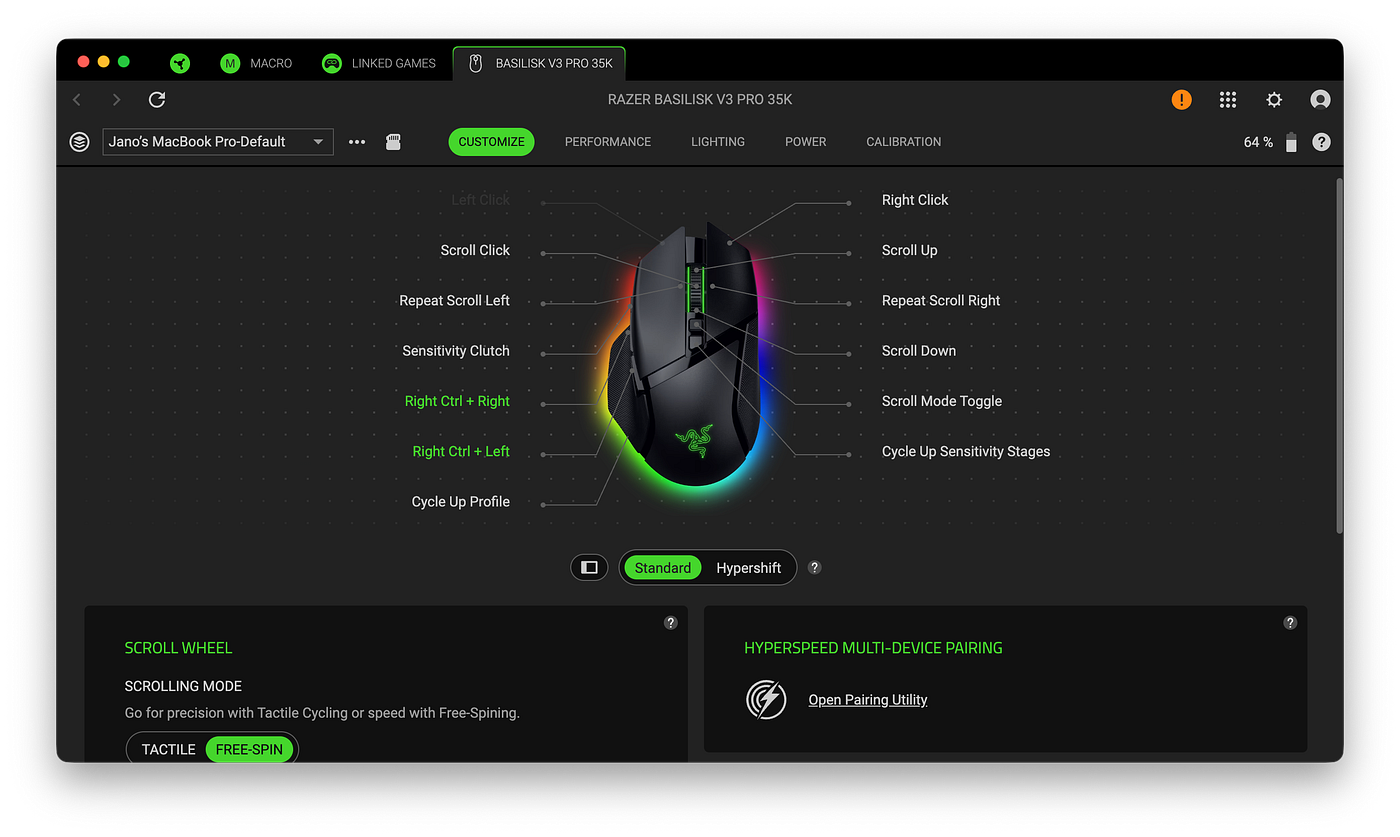
Task: Open the Pairing Utility link
Action: click(868, 700)
